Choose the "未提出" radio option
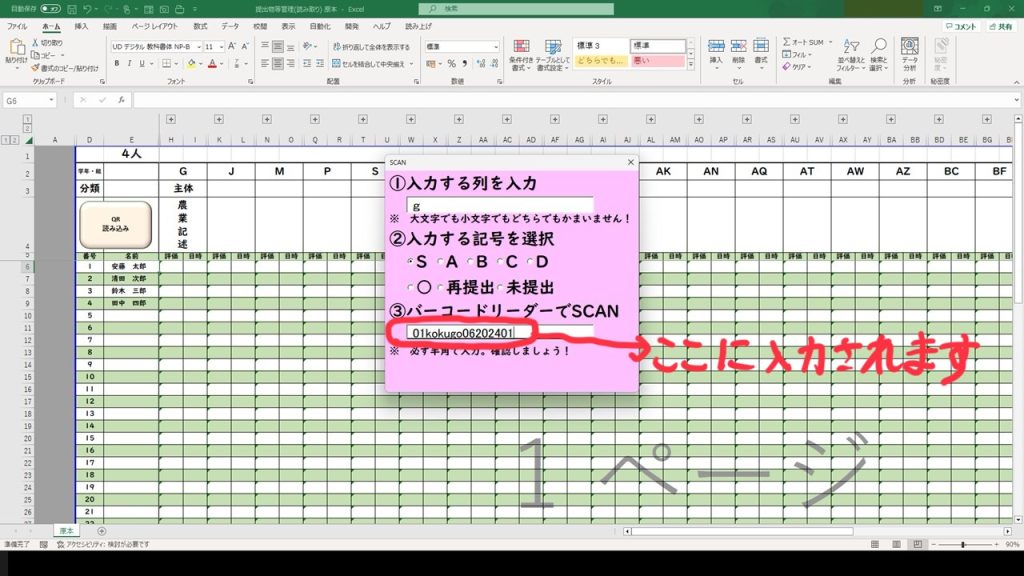 click(x=499, y=287)
